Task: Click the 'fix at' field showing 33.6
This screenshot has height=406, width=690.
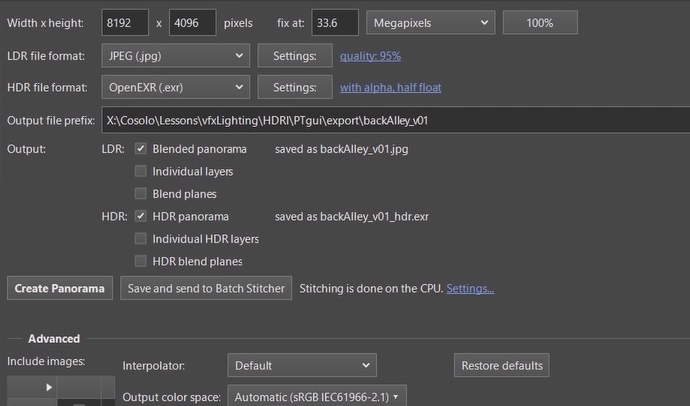Action: tap(335, 23)
